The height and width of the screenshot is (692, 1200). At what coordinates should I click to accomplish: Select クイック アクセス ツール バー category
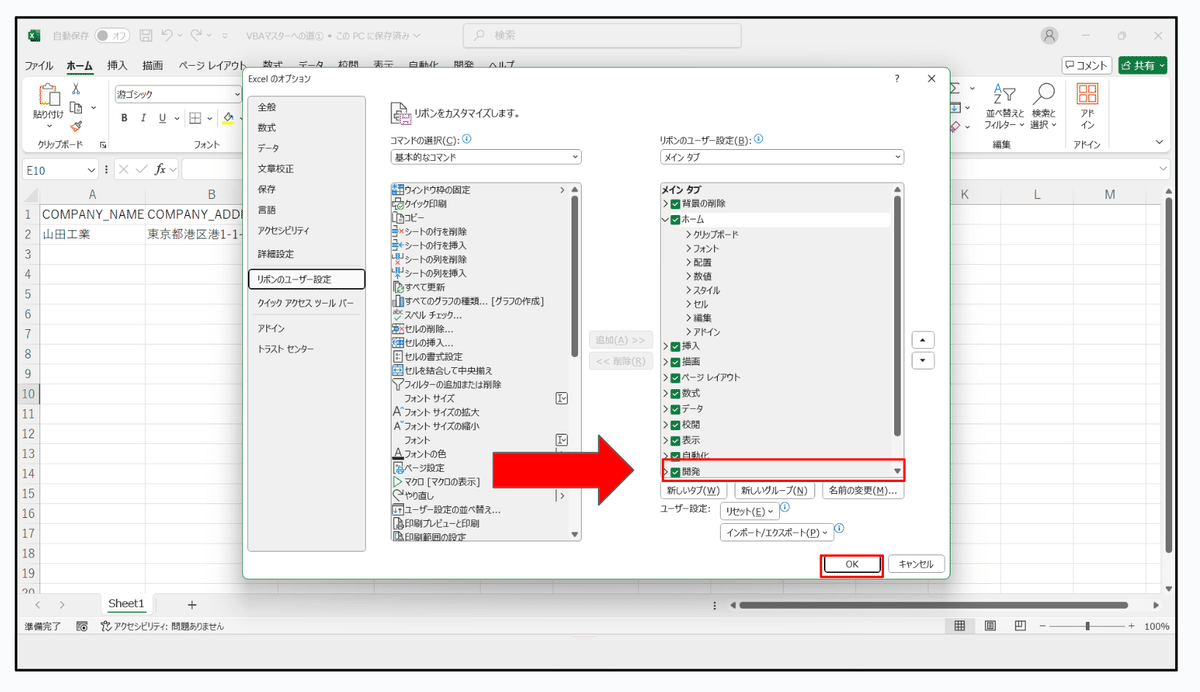pyautogui.click(x=306, y=303)
